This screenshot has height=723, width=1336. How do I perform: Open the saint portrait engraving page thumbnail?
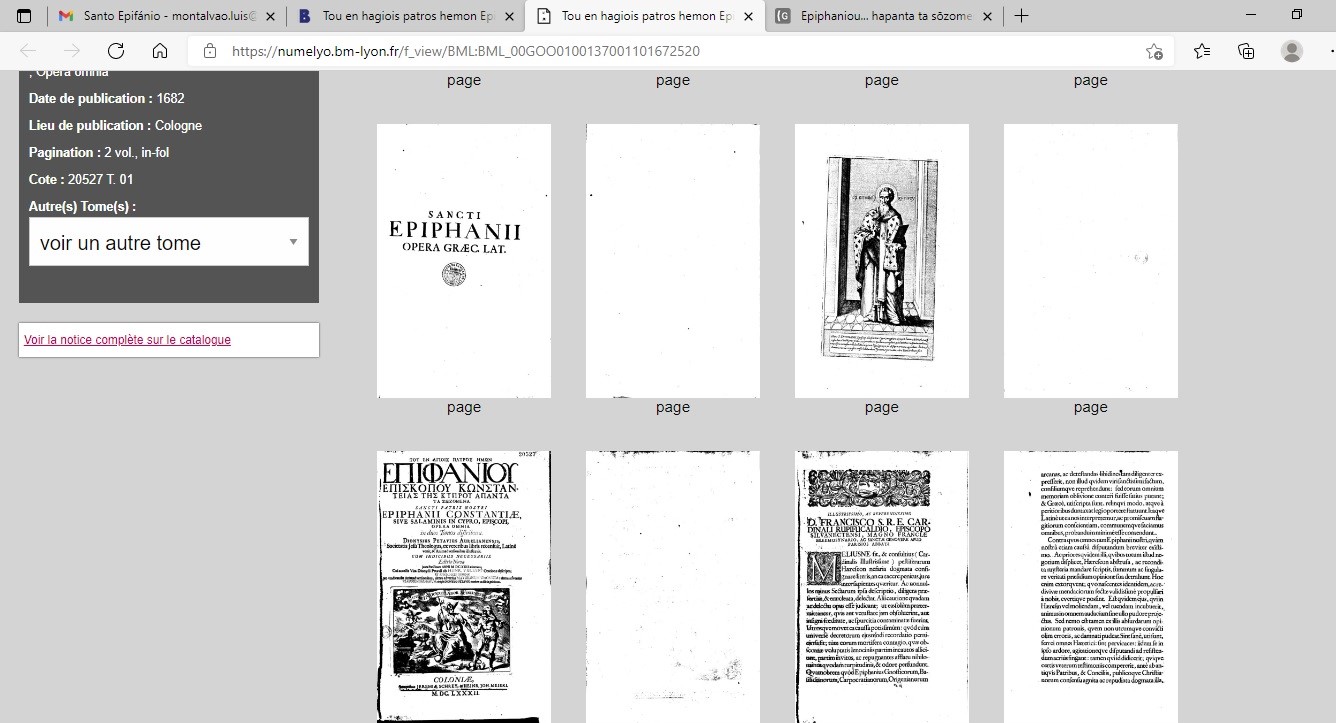tap(881, 261)
